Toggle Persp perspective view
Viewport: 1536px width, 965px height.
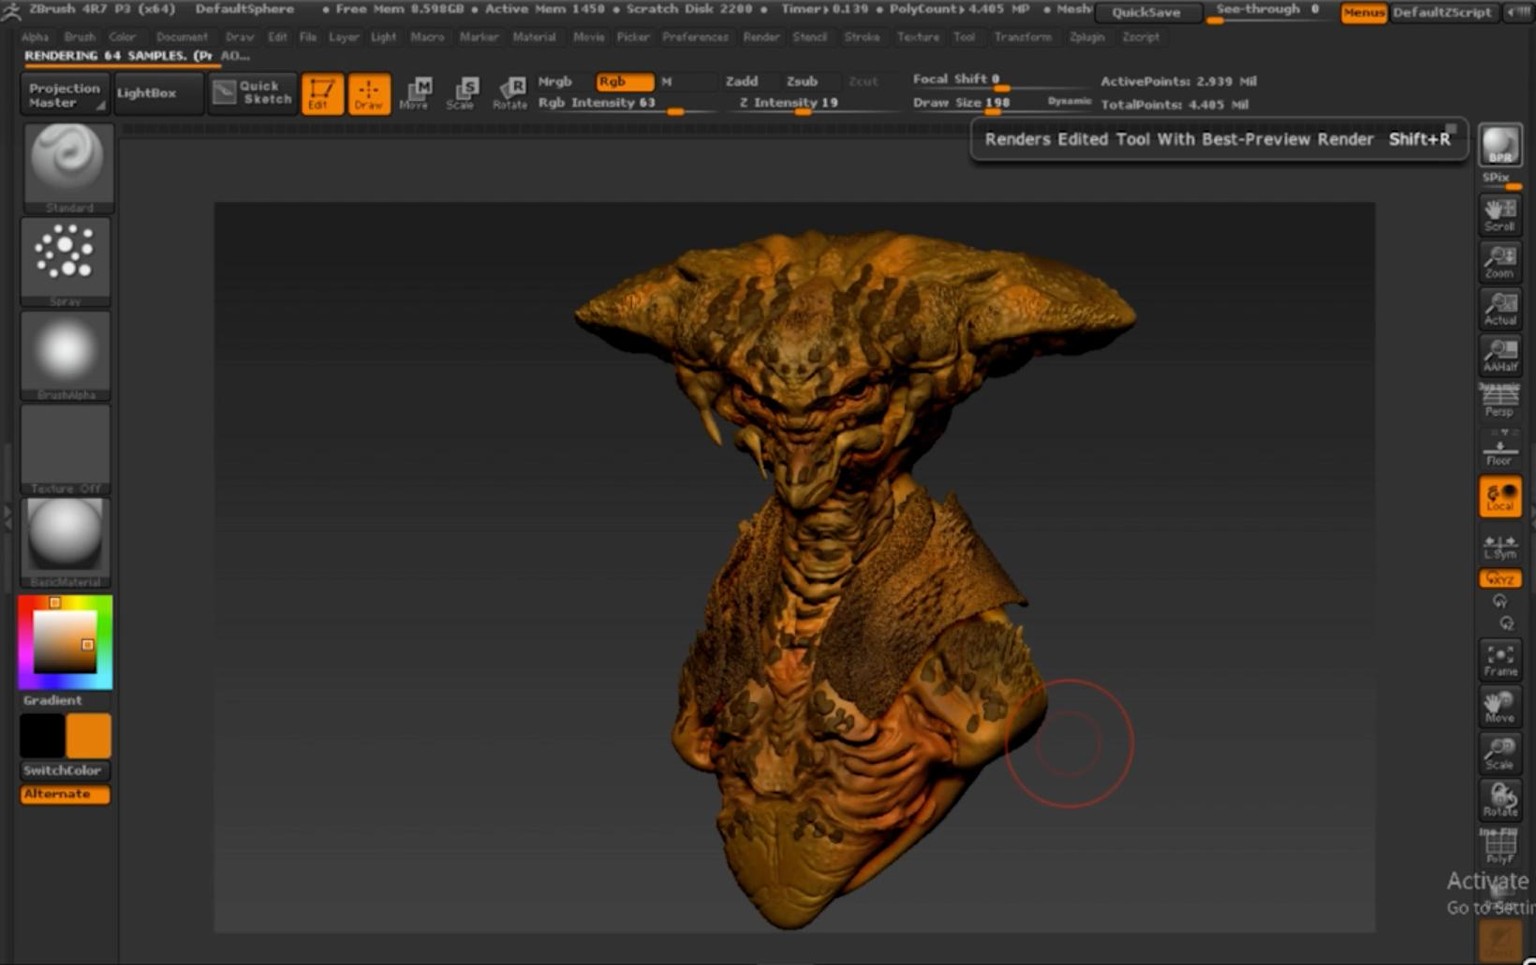[x=1500, y=401]
